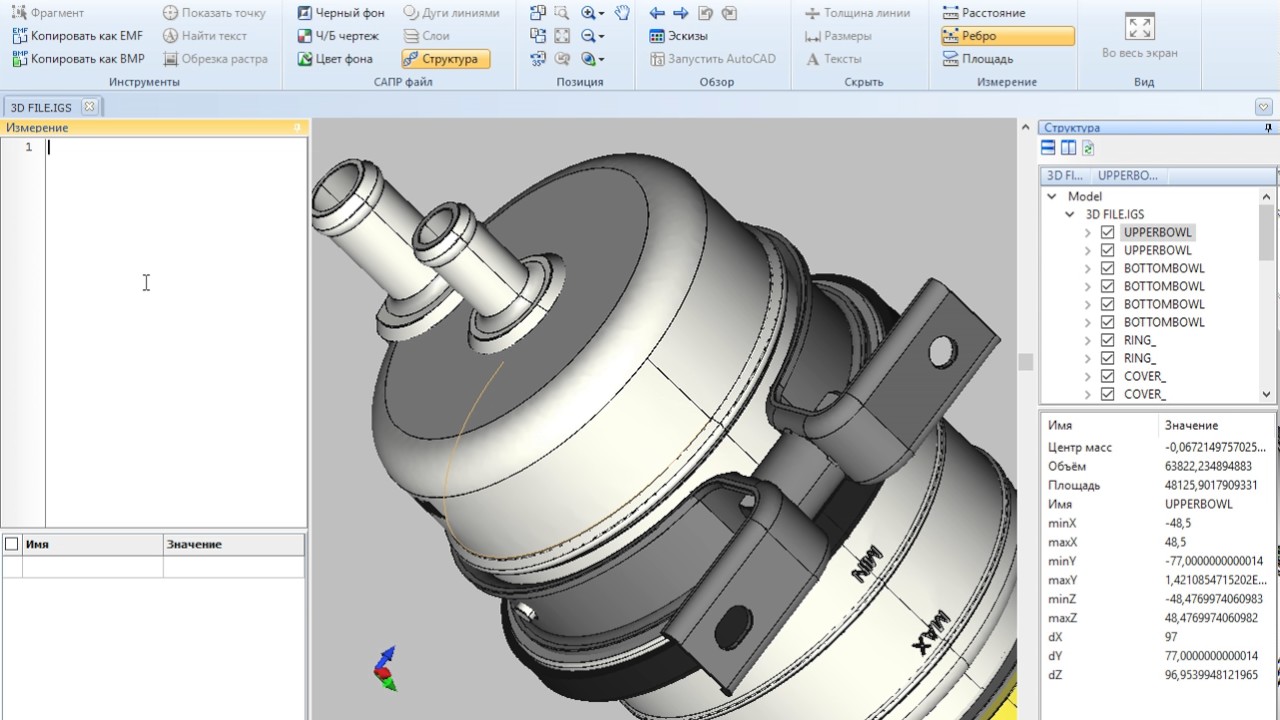Uncheck the non-highlighted UPPERBOWL checkbox
The height and width of the screenshot is (720, 1280).
[1107, 251]
